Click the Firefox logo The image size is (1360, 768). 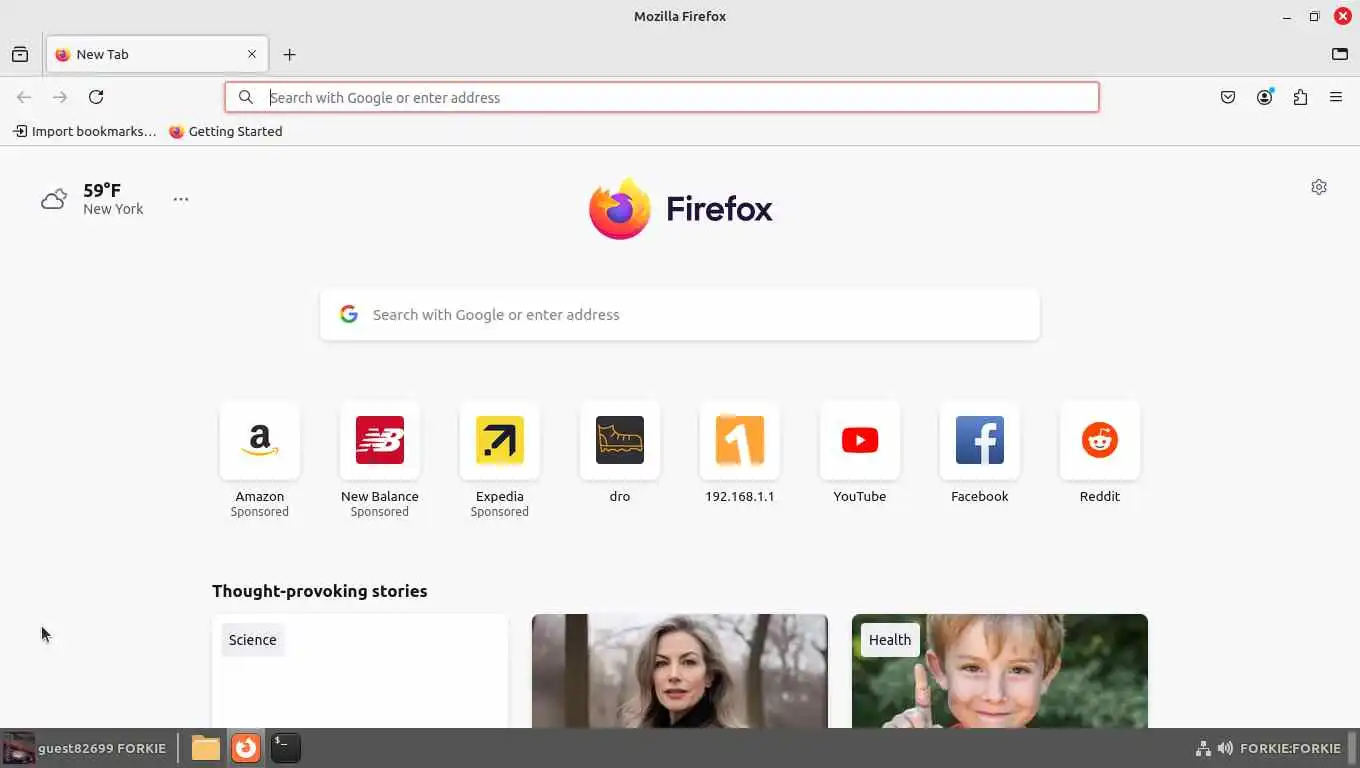(x=680, y=209)
